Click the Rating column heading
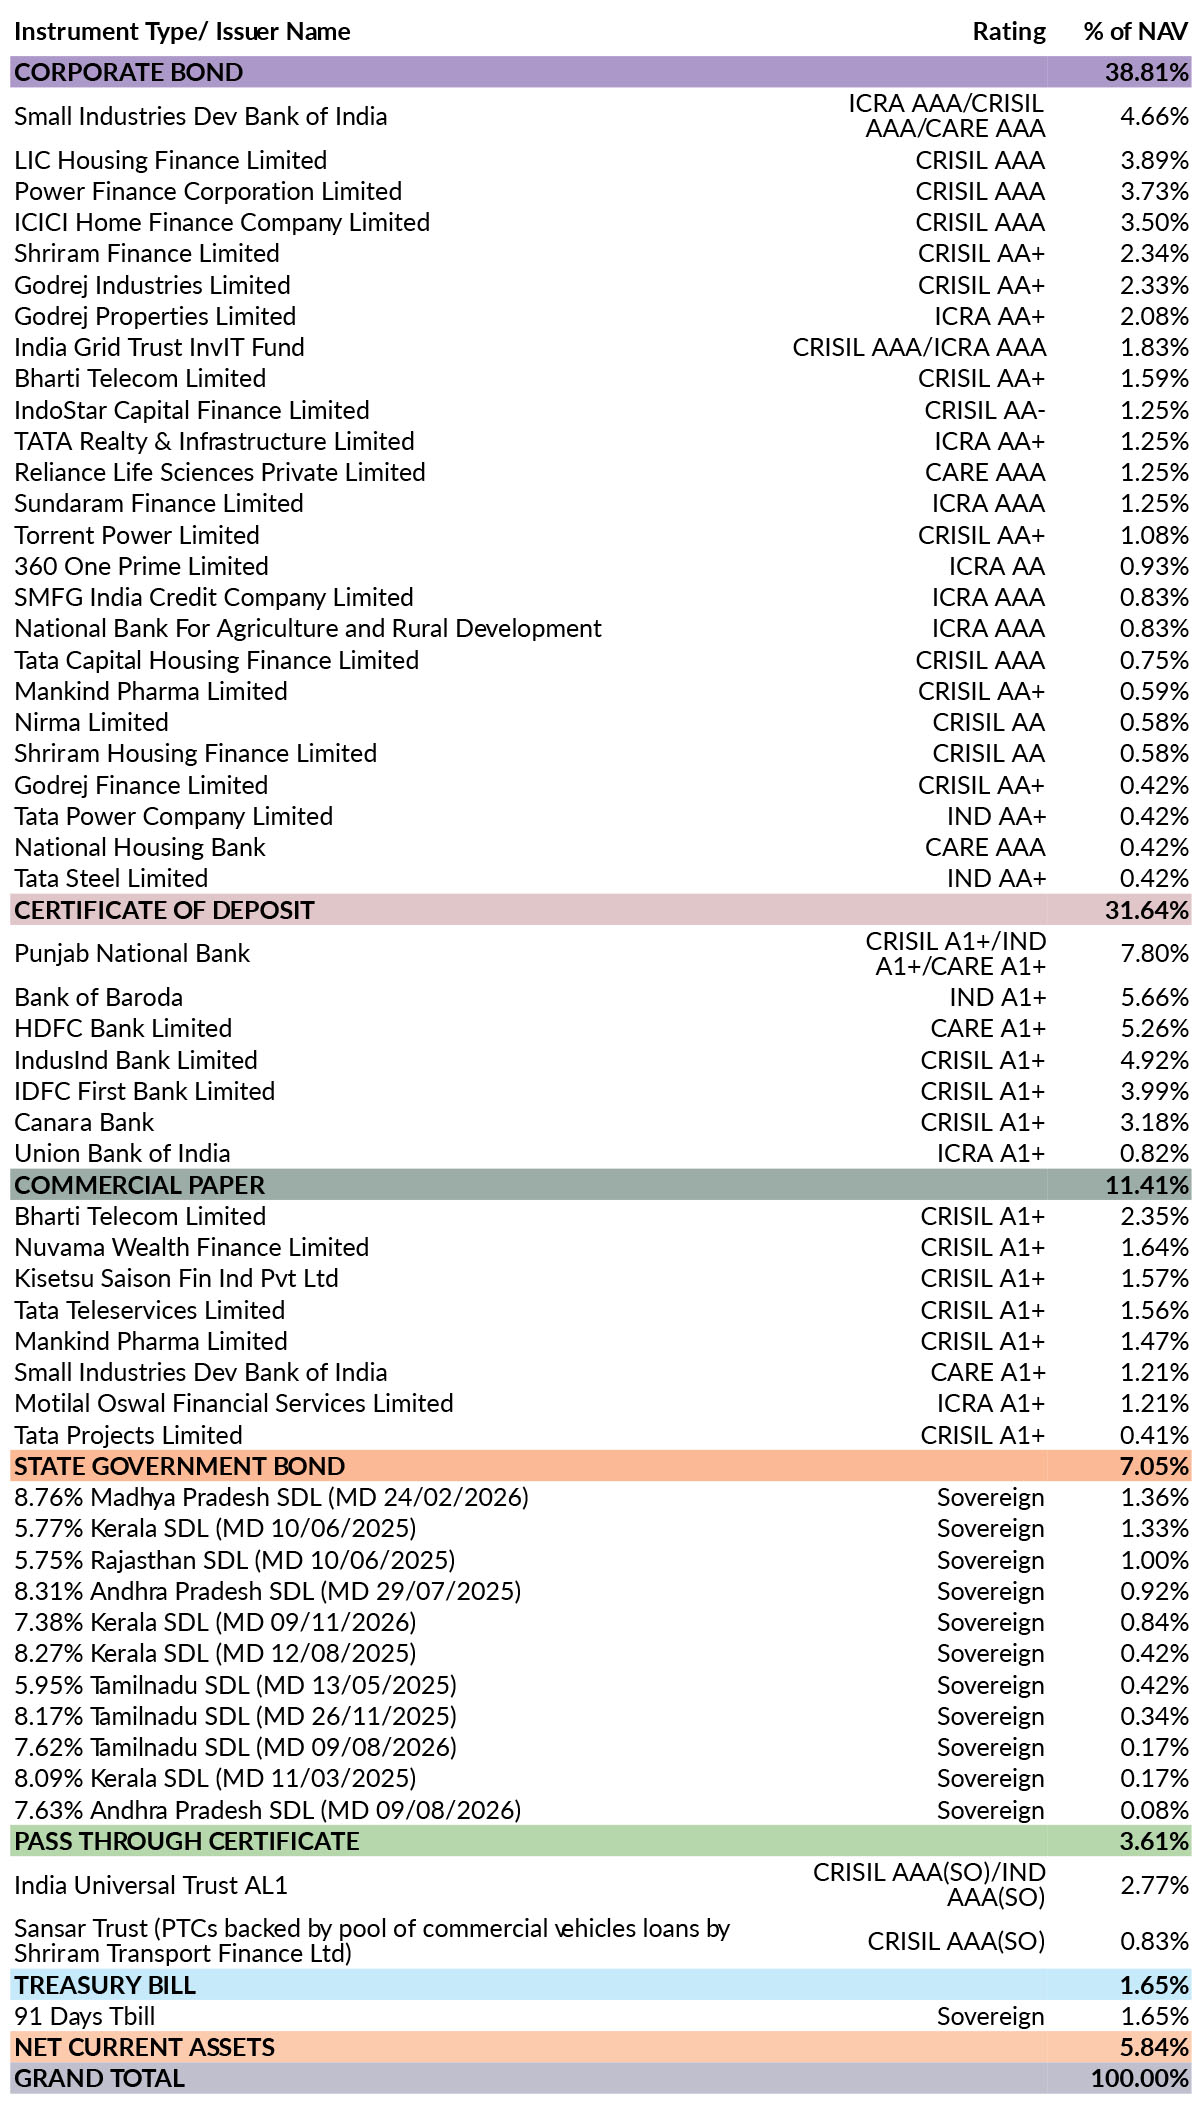 (1009, 32)
